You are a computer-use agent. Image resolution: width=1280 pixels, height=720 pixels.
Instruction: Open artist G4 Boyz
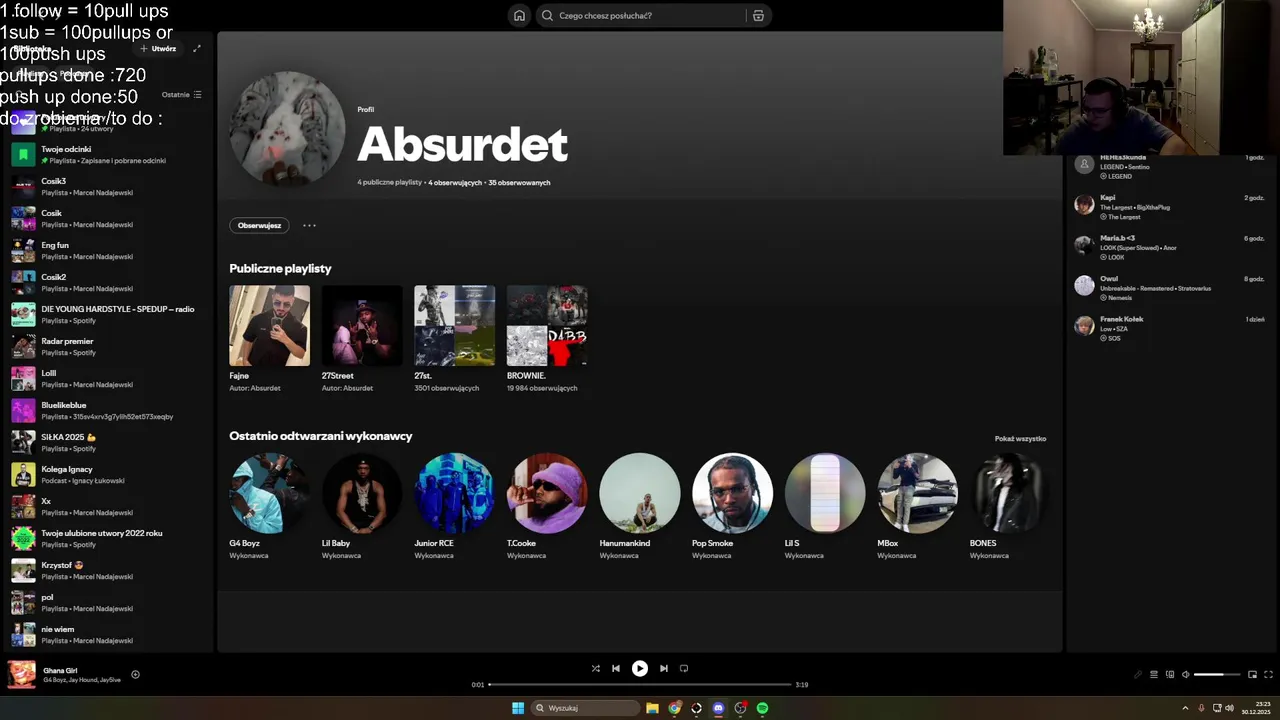pyautogui.click(x=269, y=506)
